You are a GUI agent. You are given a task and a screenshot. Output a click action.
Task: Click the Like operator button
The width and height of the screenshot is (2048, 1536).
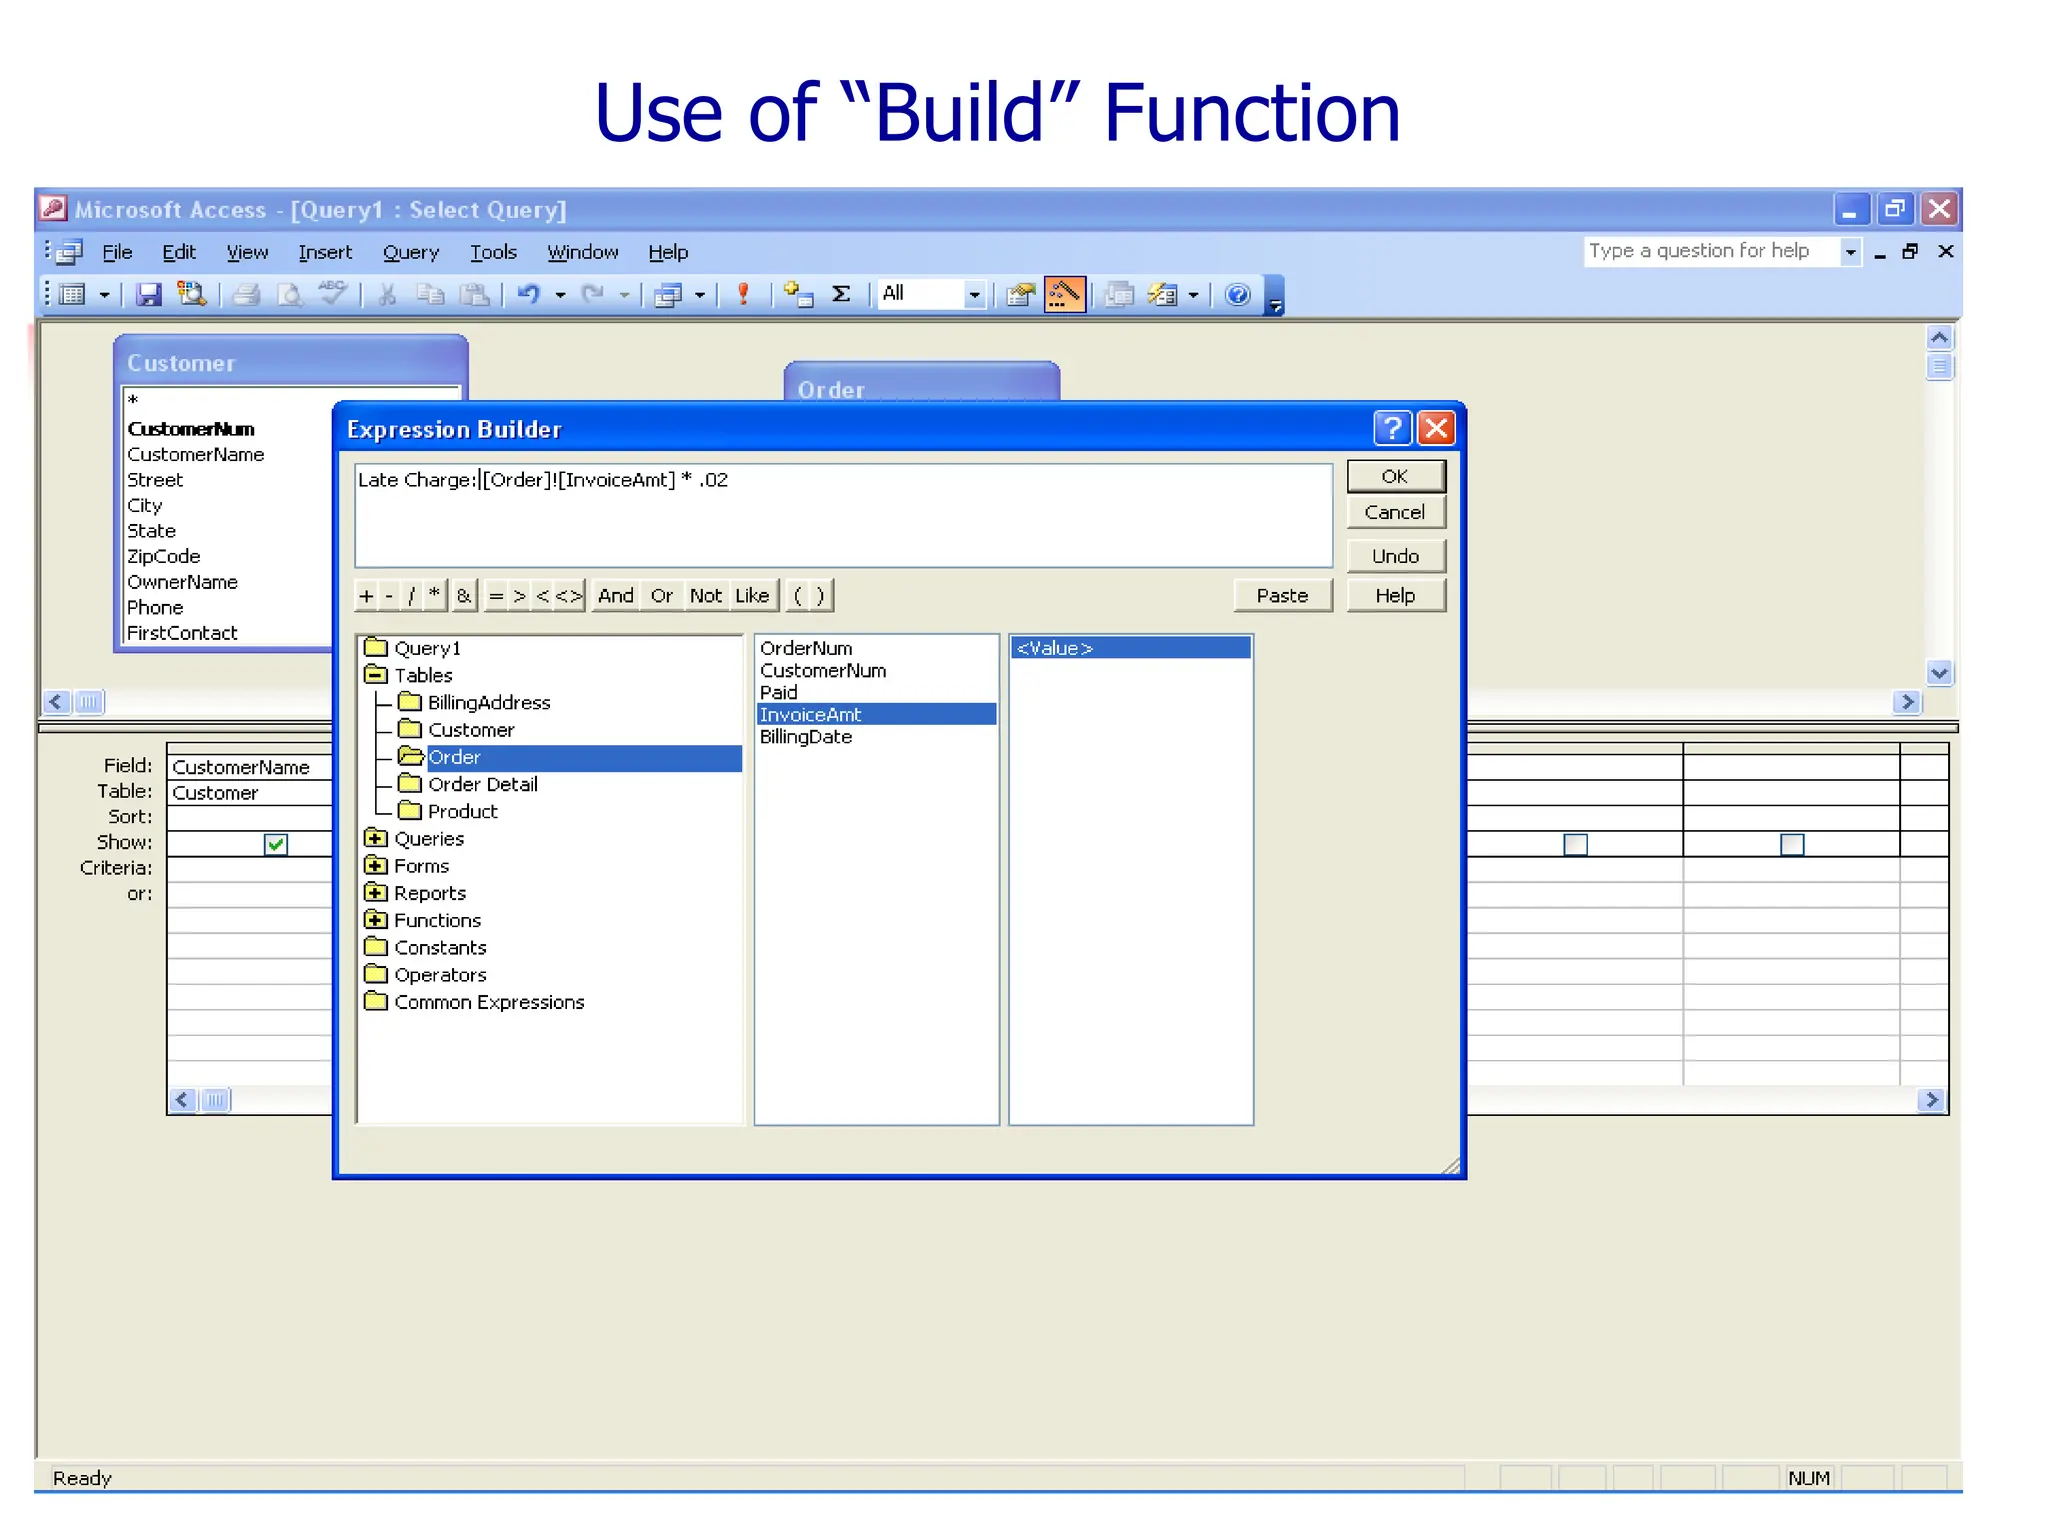(752, 595)
